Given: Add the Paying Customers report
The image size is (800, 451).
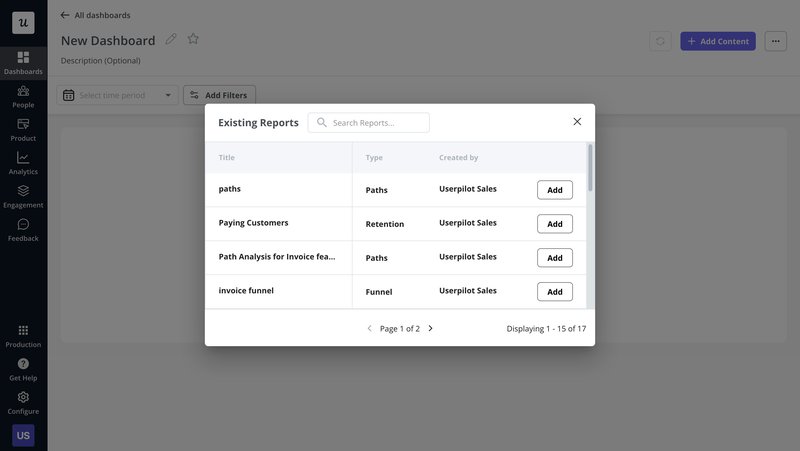Looking at the screenshot, I should (554, 224).
